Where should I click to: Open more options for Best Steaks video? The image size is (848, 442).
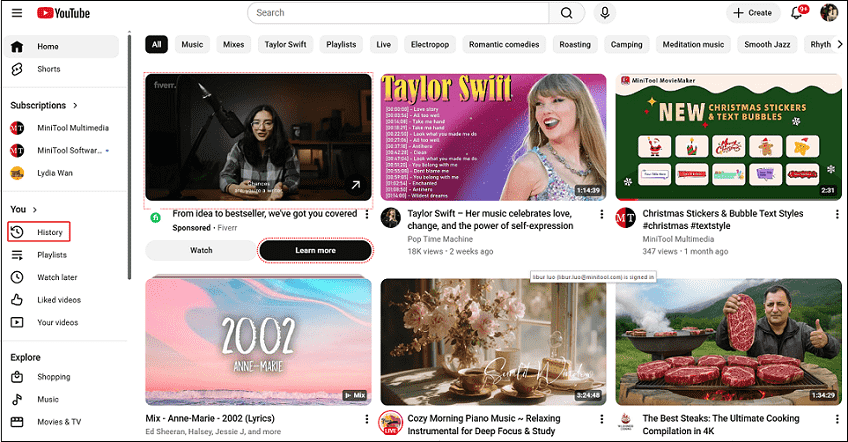(837, 419)
